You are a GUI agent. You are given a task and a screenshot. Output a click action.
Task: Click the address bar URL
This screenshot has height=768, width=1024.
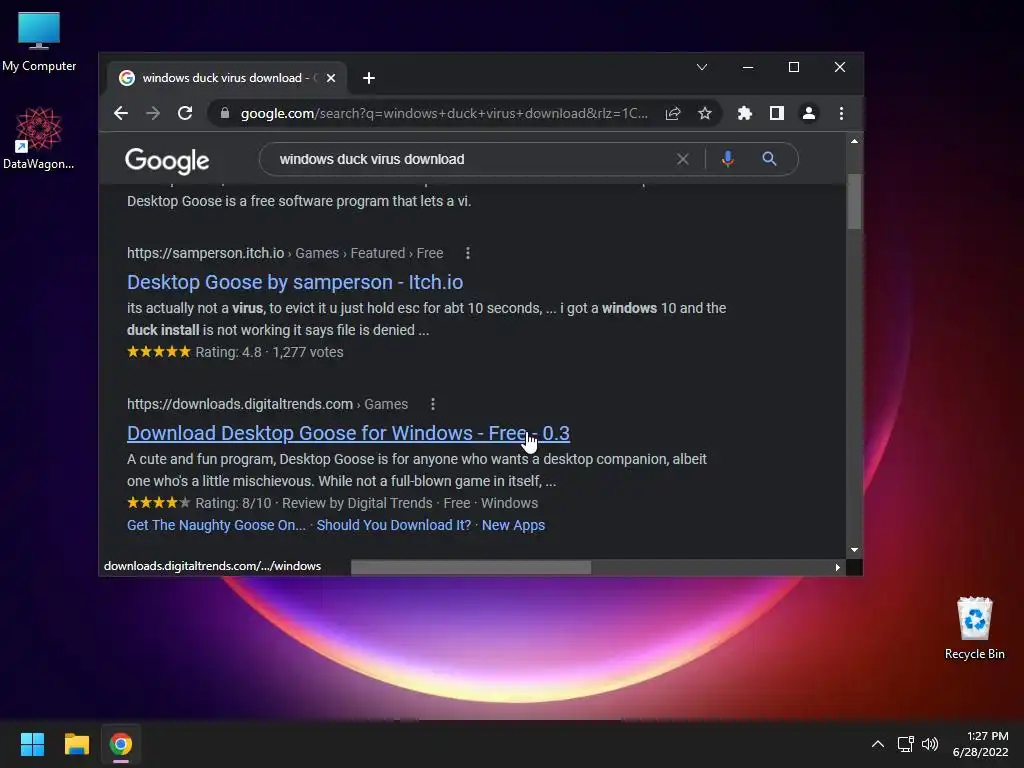(x=444, y=114)
